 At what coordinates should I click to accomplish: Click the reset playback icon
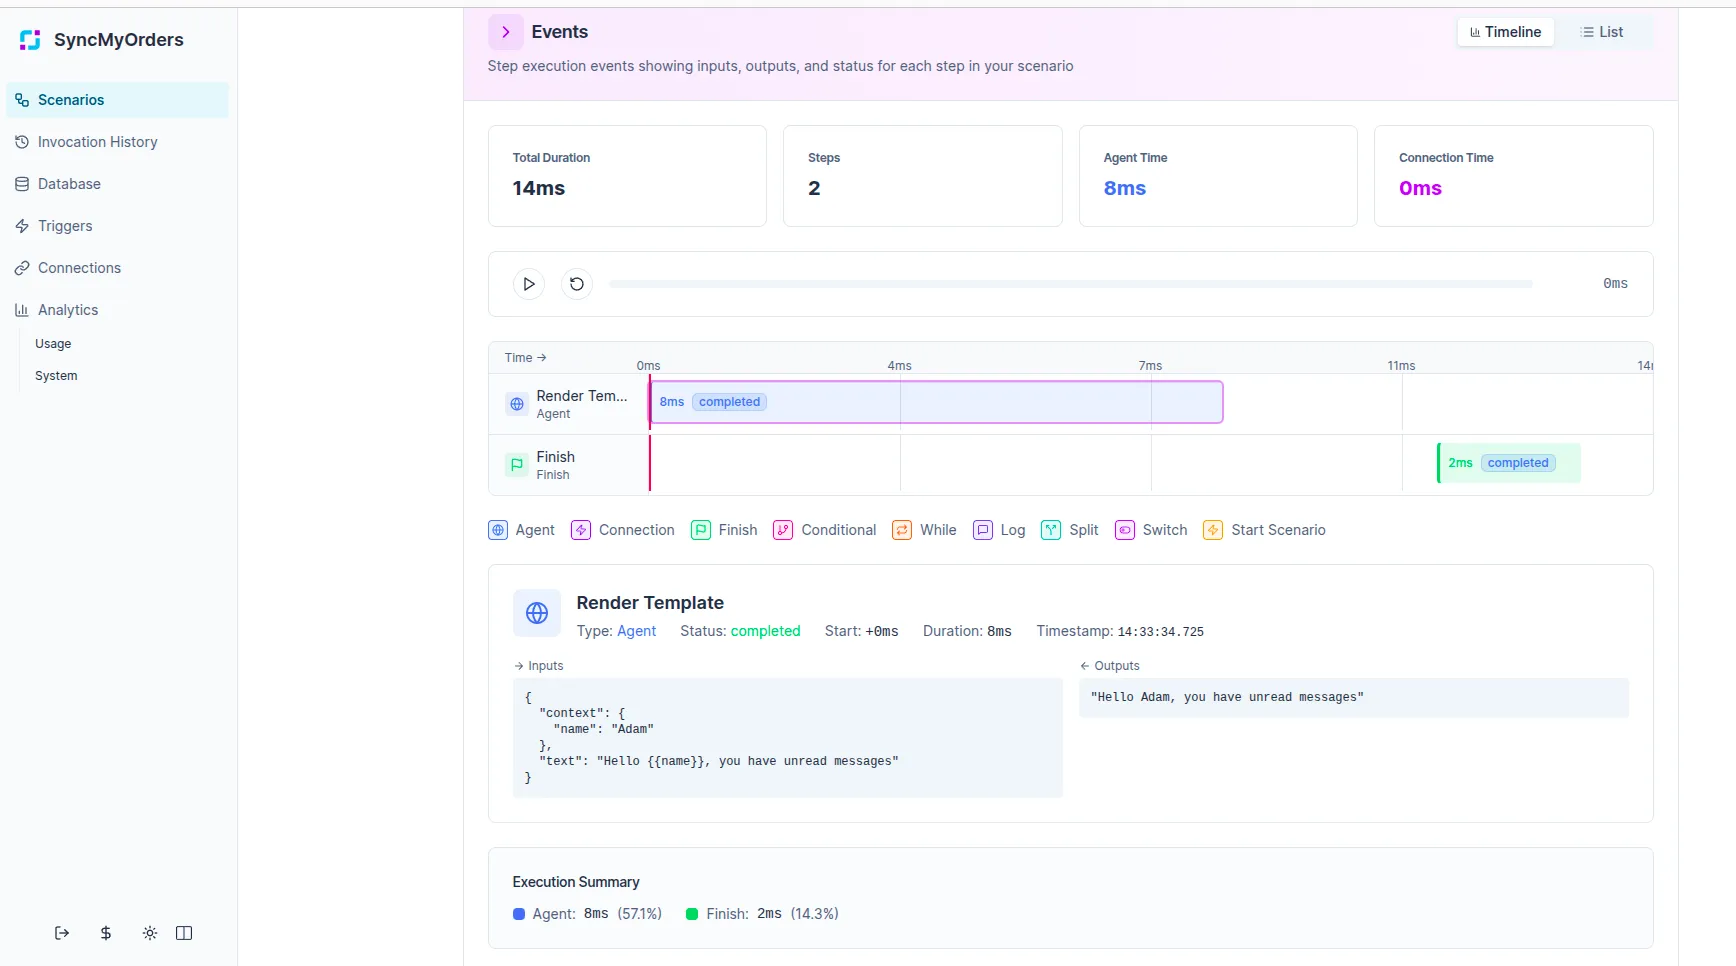coord(577,284)
